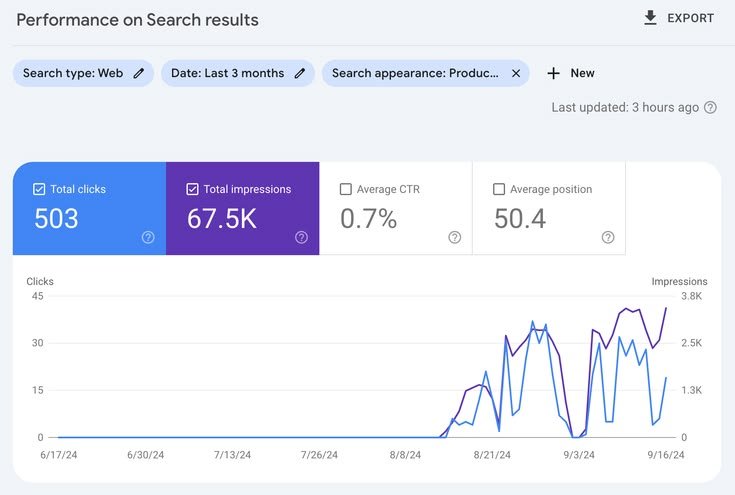
Task: Edit the Date: Last 3 months filter
Action: click(x=300, y=73)
